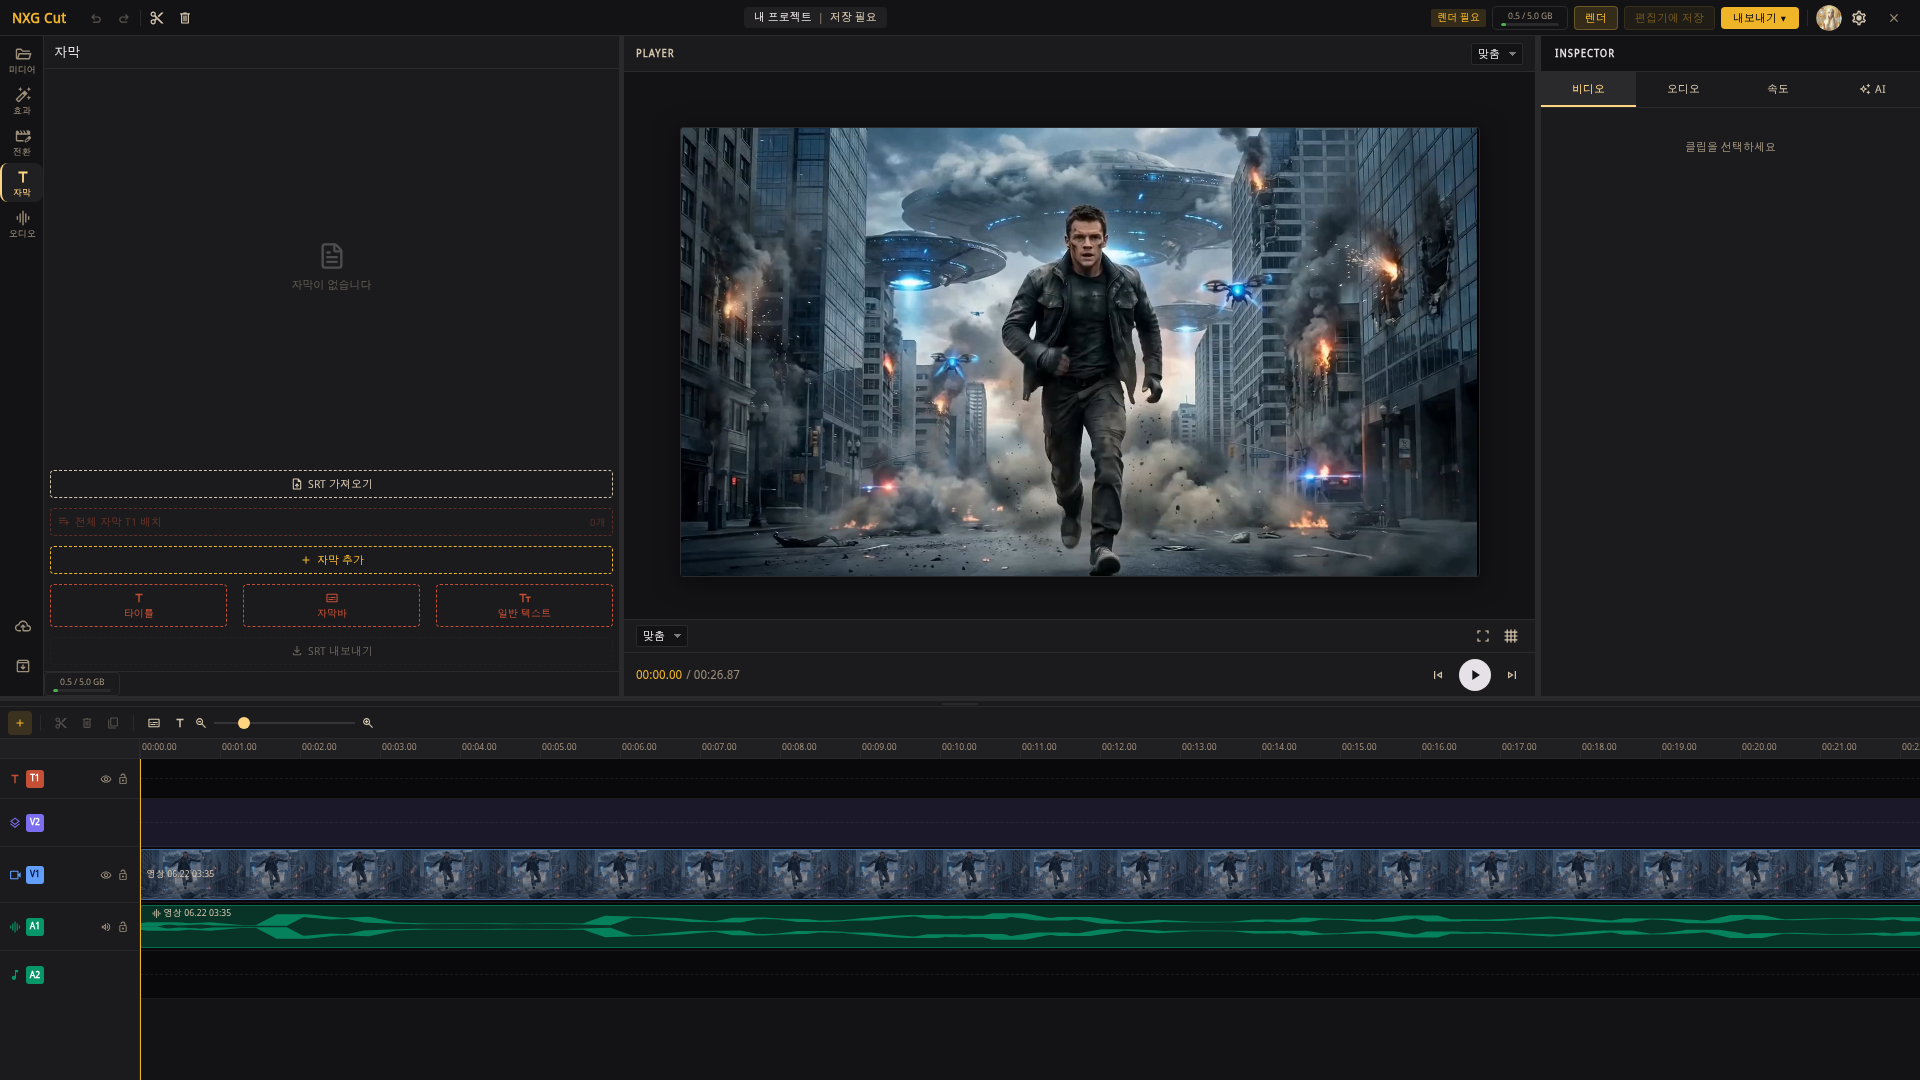Image resolution: width=1920 pixels, height=1080 pixels.
Task: Toggle lock on the T1 track
Action: coord(123,779)
